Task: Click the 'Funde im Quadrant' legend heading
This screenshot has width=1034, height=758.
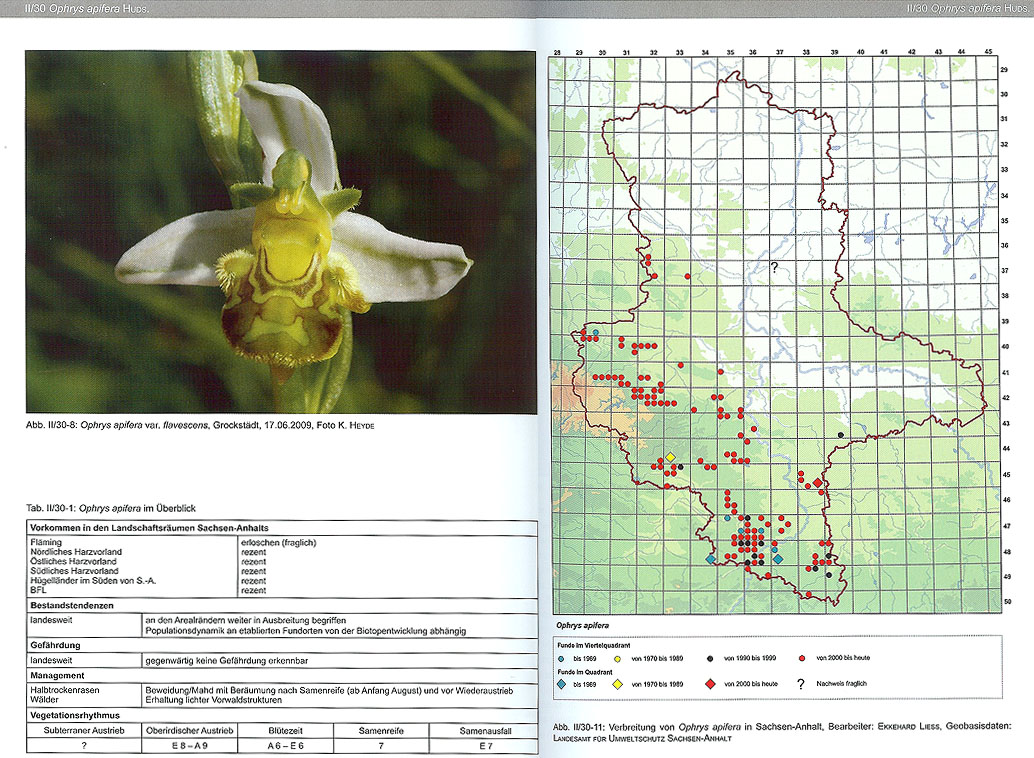Action: (585, 672)
